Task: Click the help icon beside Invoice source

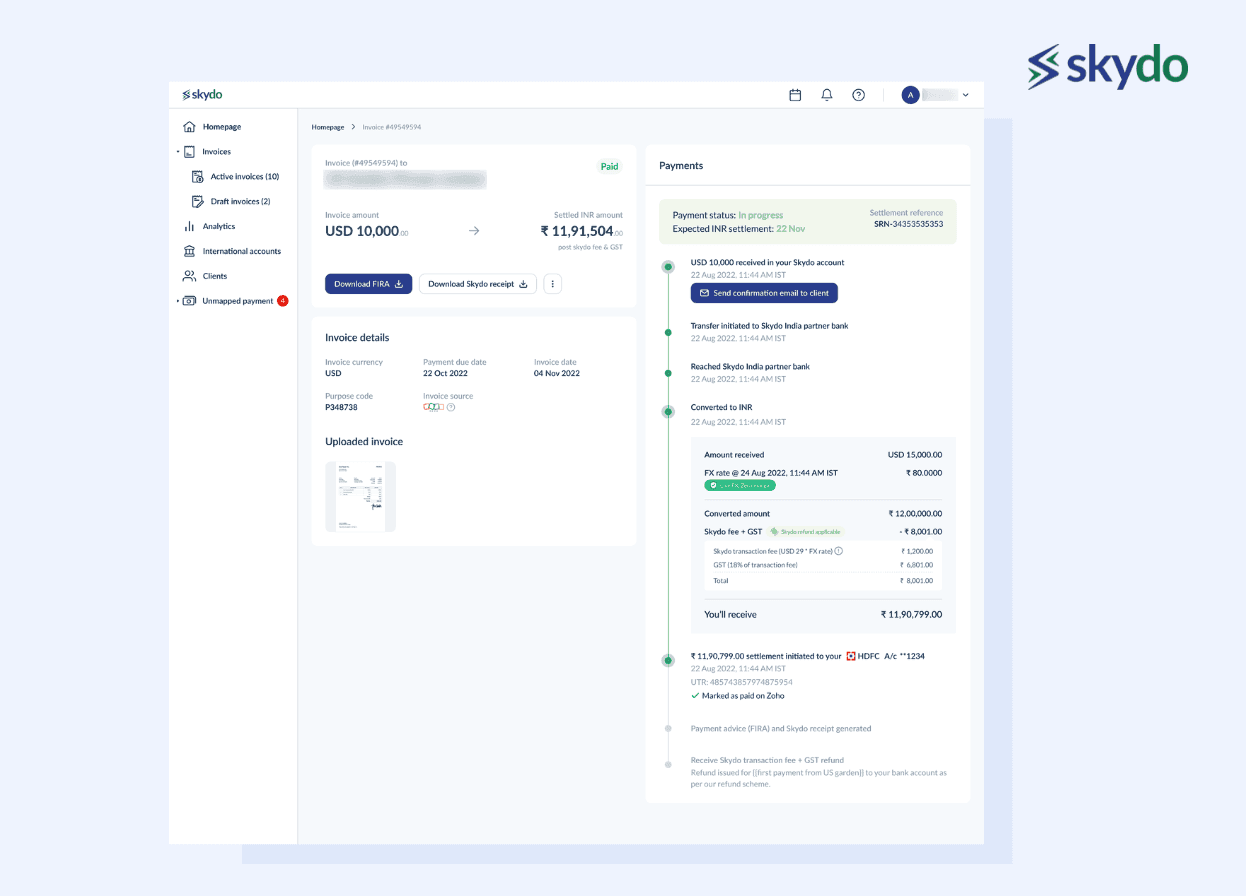Action: [x=451, y=407]
